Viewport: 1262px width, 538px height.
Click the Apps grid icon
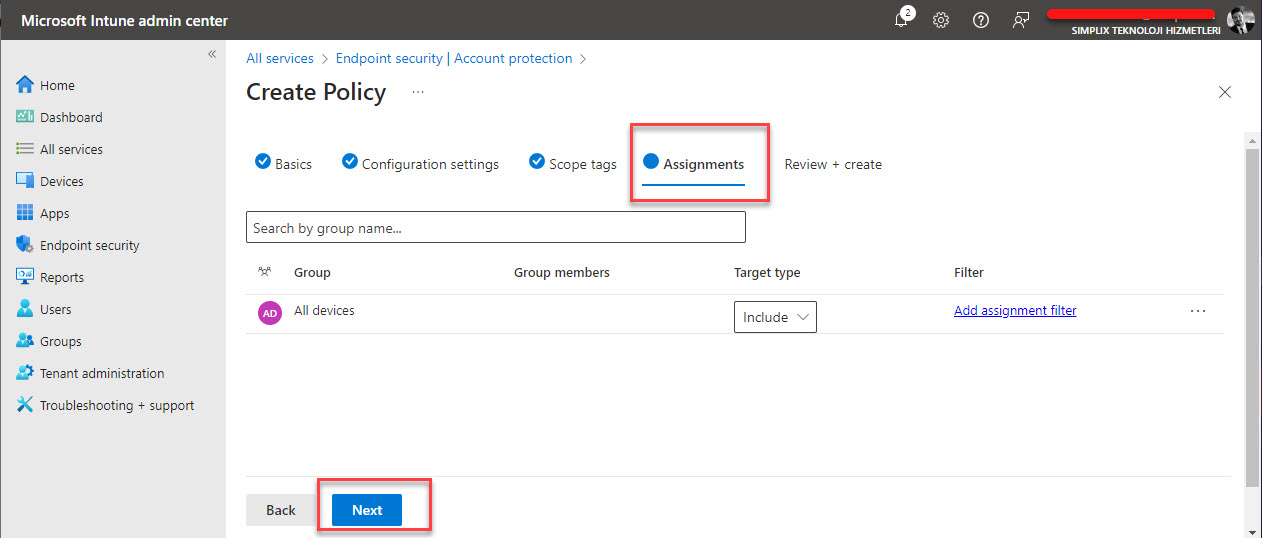[x=25, y=213]
